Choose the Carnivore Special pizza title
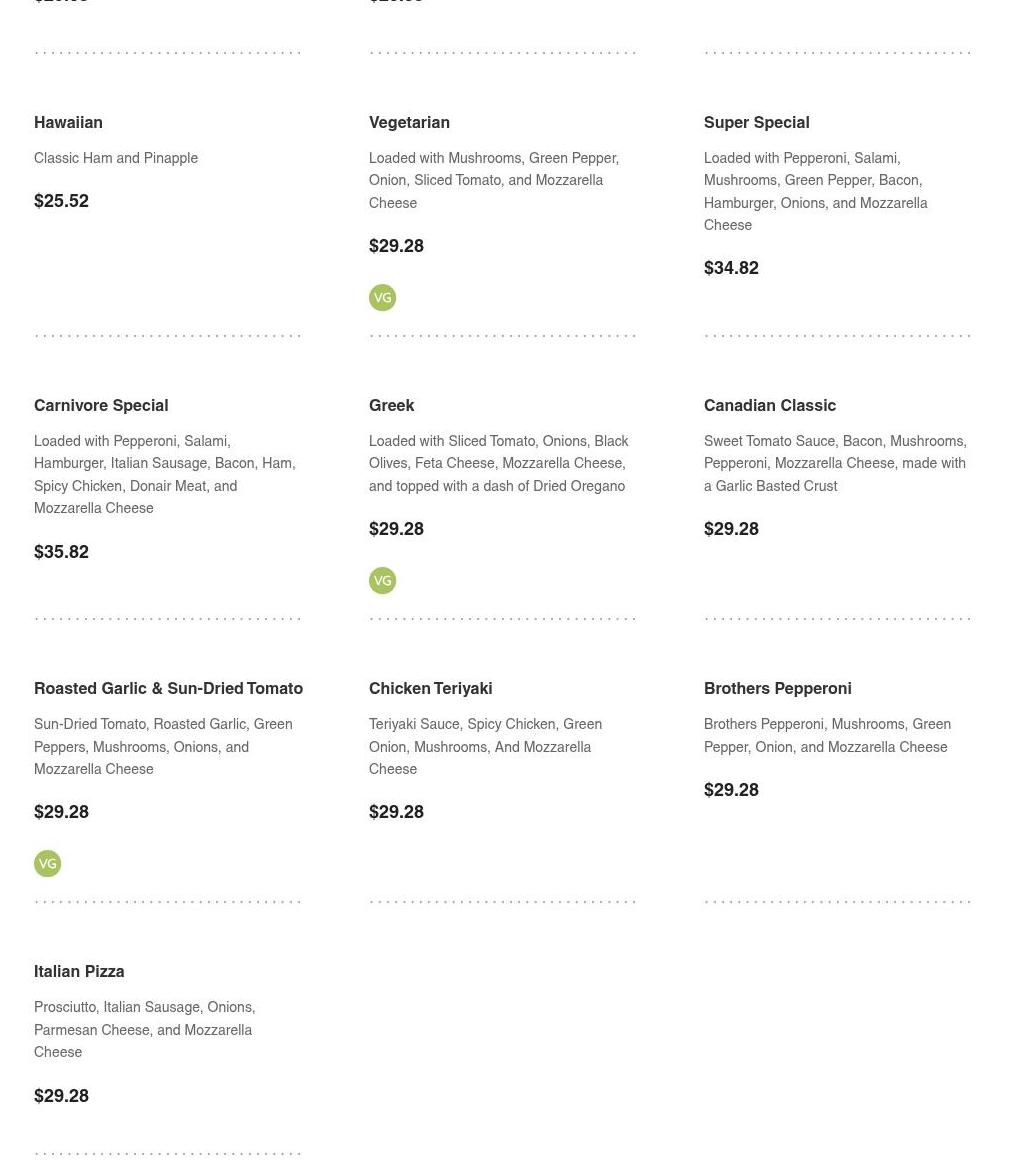The height and width of the screenshot is (1166, 1010). (101, 406)
